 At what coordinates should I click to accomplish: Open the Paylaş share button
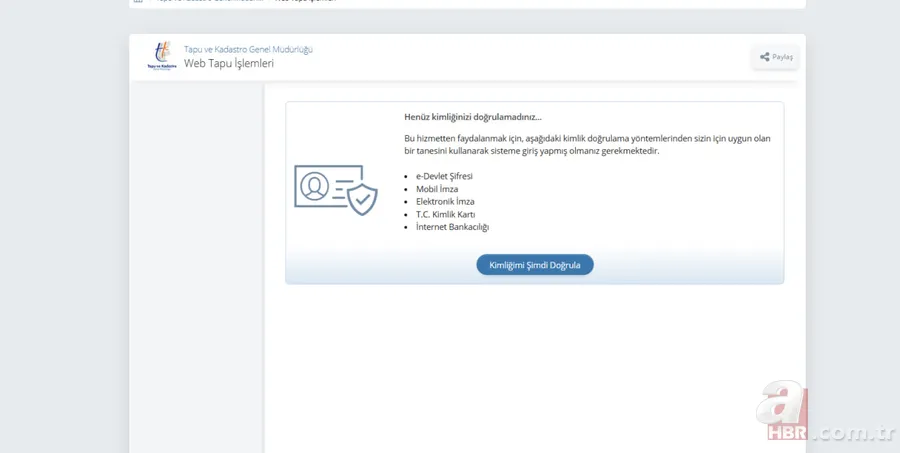pos(776,57)
